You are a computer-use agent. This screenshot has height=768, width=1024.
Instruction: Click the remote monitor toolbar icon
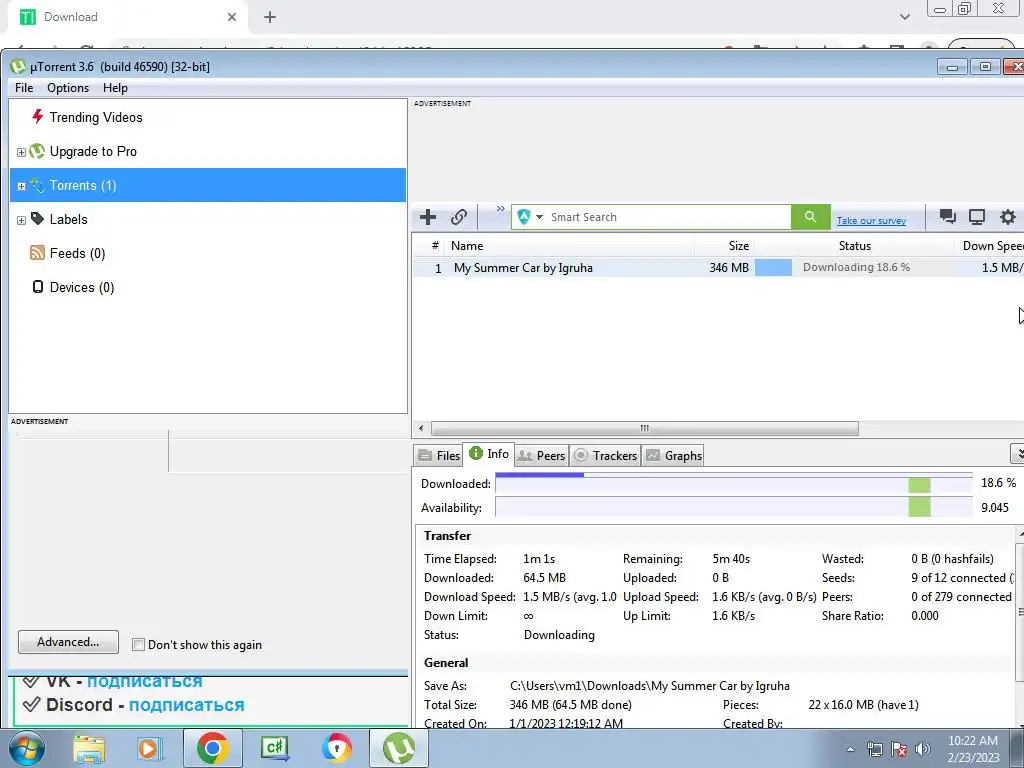pos(977,217)
